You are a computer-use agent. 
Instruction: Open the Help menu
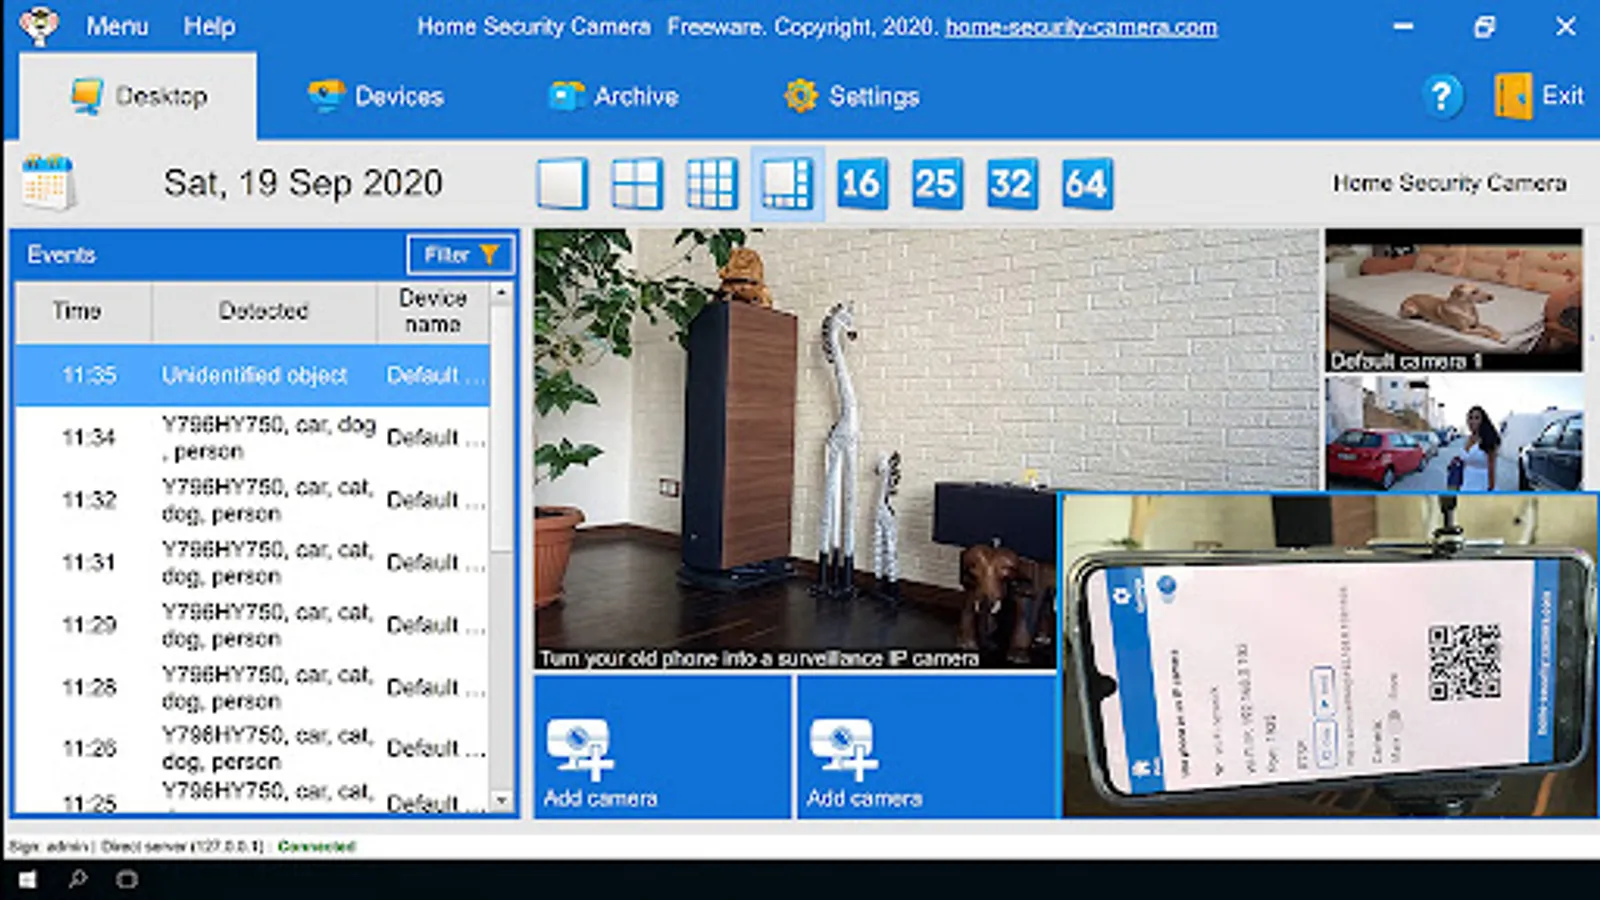pyautogui.click(x=209, y=26)
